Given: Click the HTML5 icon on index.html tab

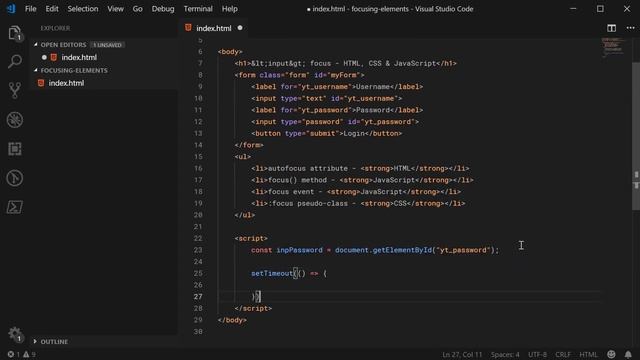Looking at the screenshot, I should 188,28.
